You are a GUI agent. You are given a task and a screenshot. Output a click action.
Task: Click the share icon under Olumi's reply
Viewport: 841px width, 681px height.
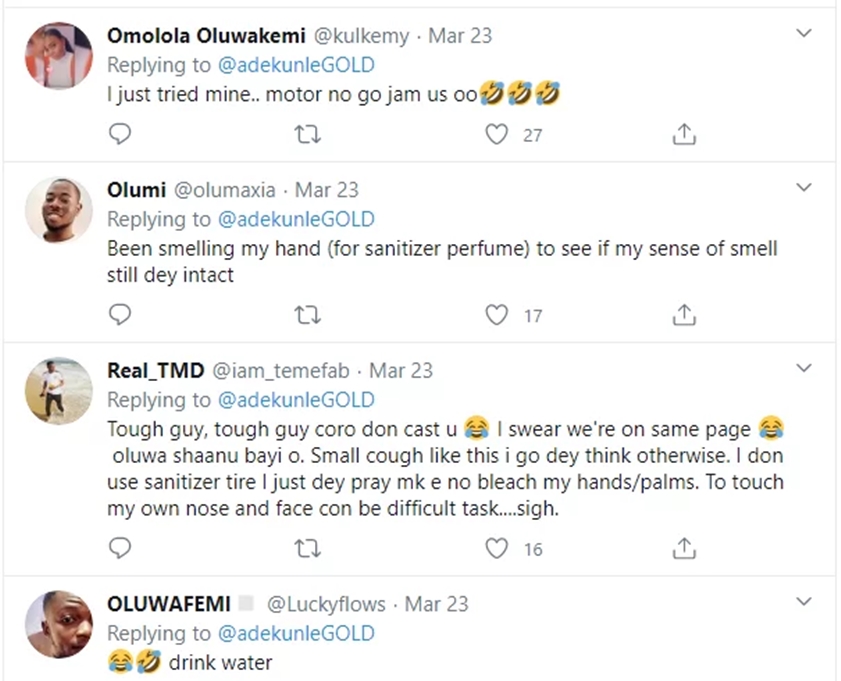pos(684,314)
